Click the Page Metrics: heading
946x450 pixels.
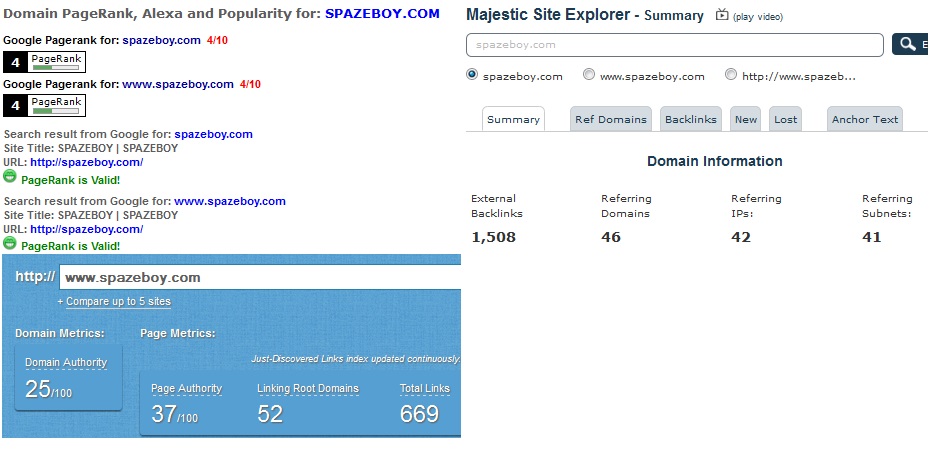tap(178, 333)
